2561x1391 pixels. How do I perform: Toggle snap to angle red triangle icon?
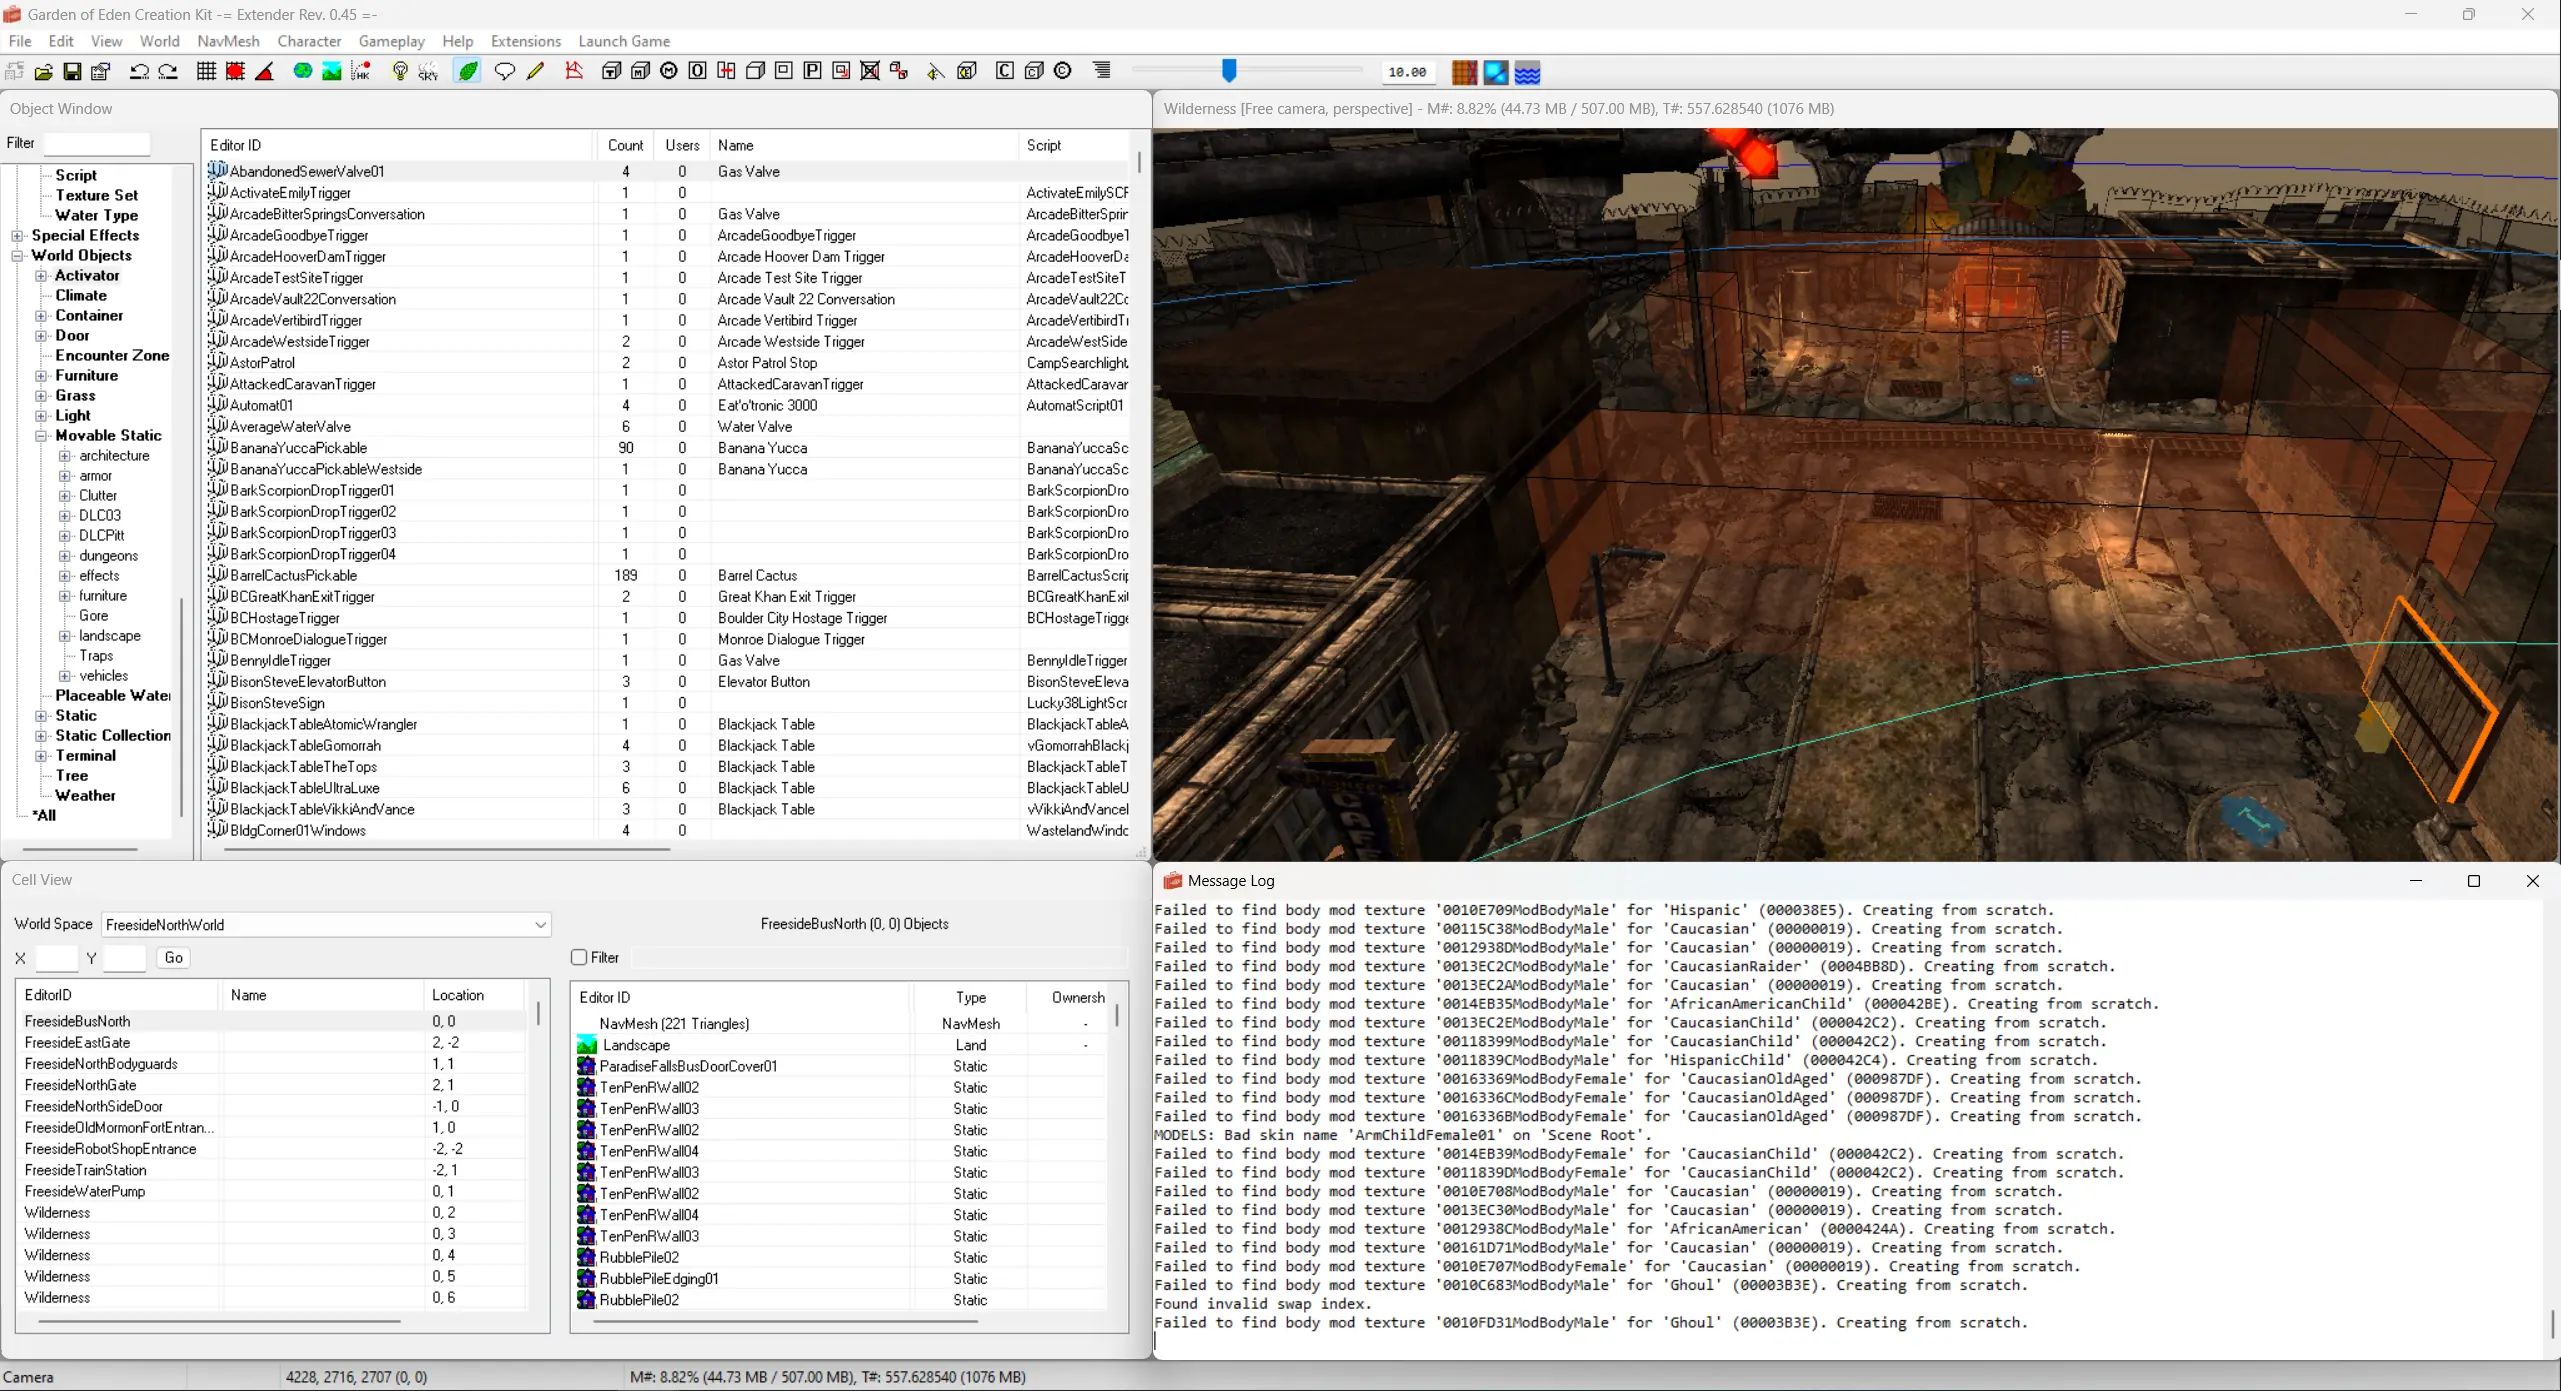[265, 72]
